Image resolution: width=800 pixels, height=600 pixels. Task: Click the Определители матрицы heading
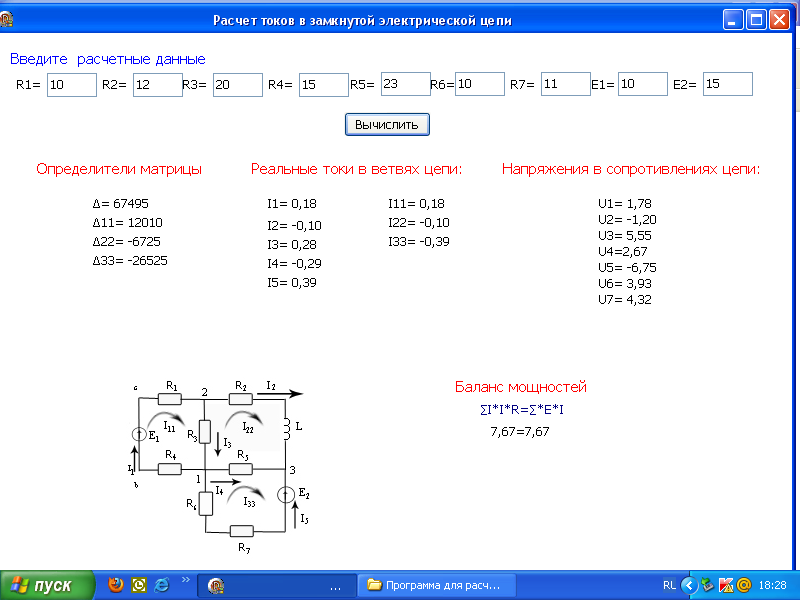[x=119, y=169]
